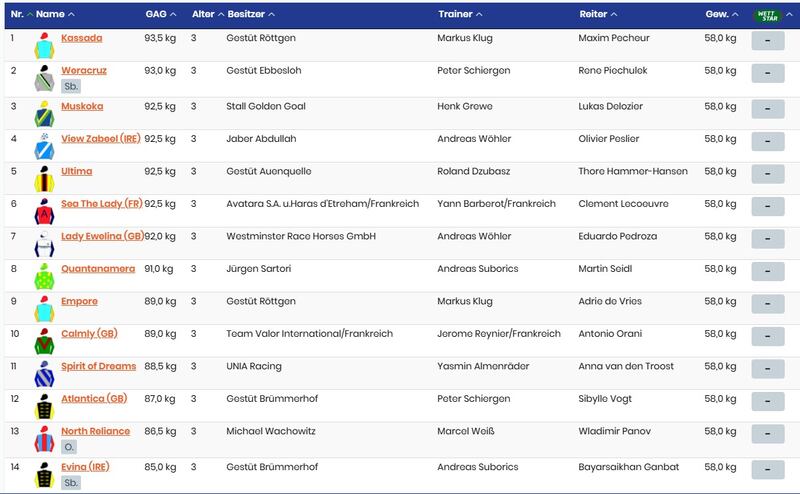Click Weracruz's grey jockey silk icon
The height and width of the screenshot is (494, 800).
click(x=44, y=78)
